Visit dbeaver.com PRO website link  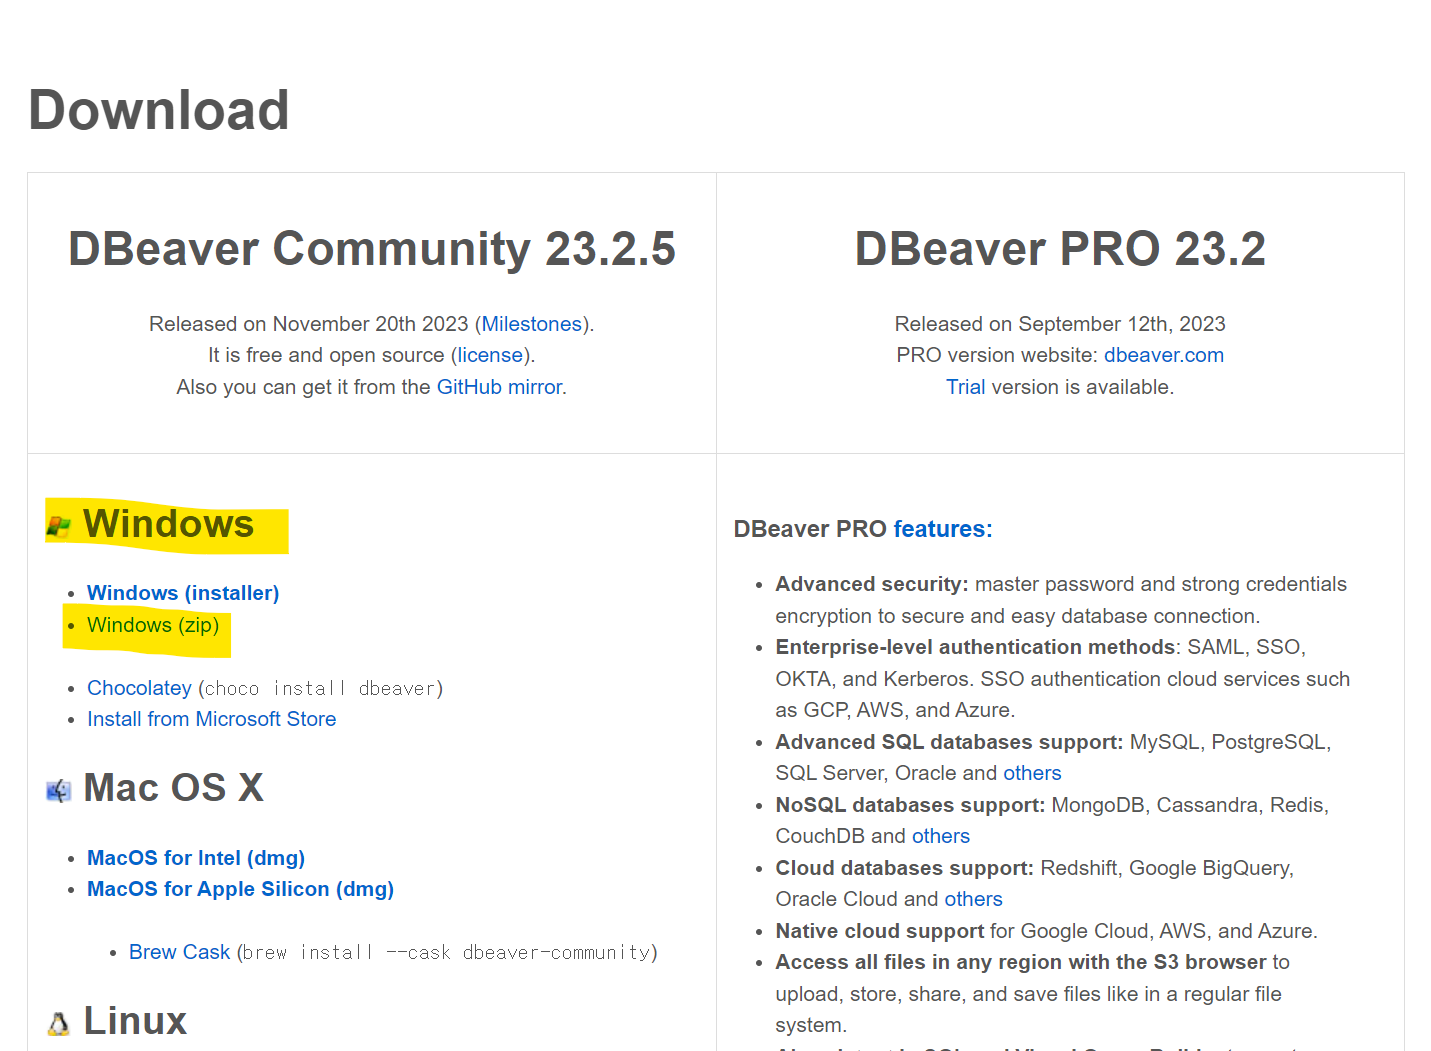pos(1164,355)
